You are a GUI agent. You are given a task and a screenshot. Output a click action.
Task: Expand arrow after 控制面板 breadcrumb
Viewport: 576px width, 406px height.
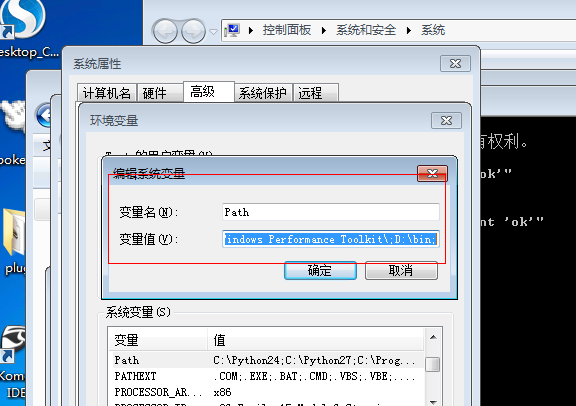tap(323, 30)
